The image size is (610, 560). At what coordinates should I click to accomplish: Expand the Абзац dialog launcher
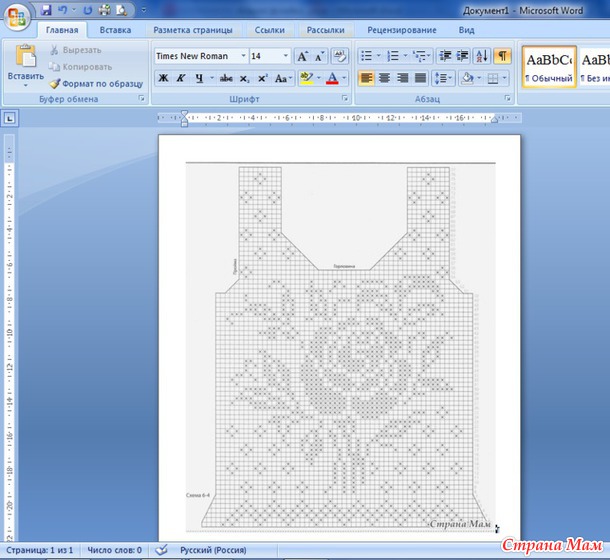[x=507, y=98]
